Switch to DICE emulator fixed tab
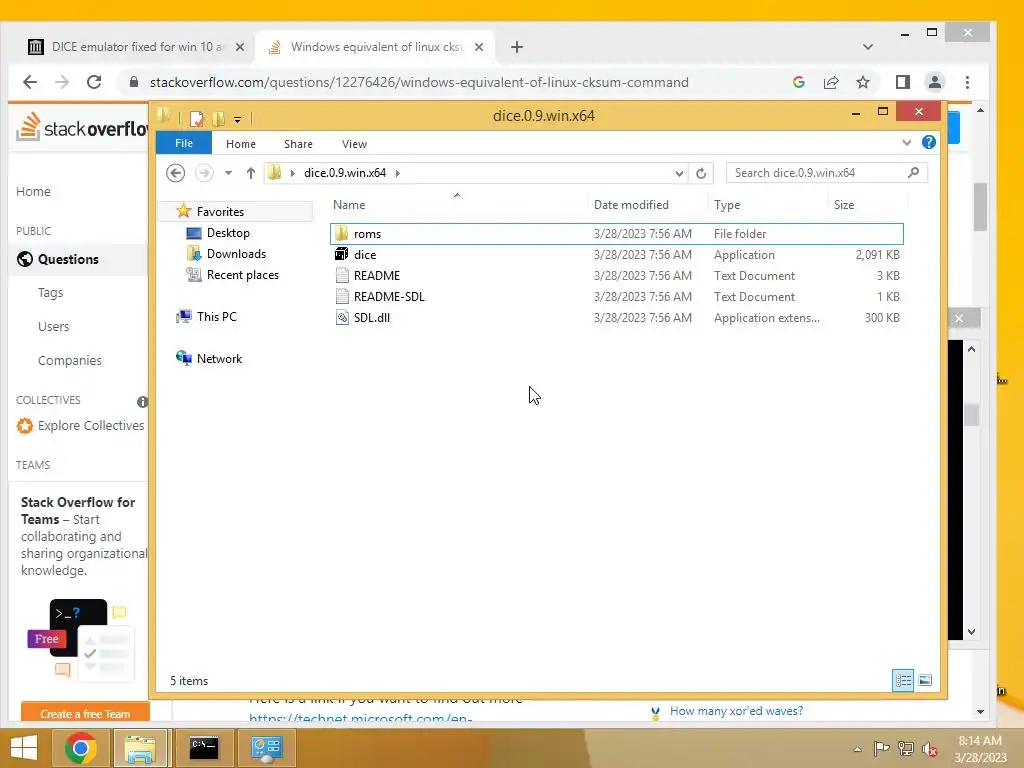 click(136, 47)
